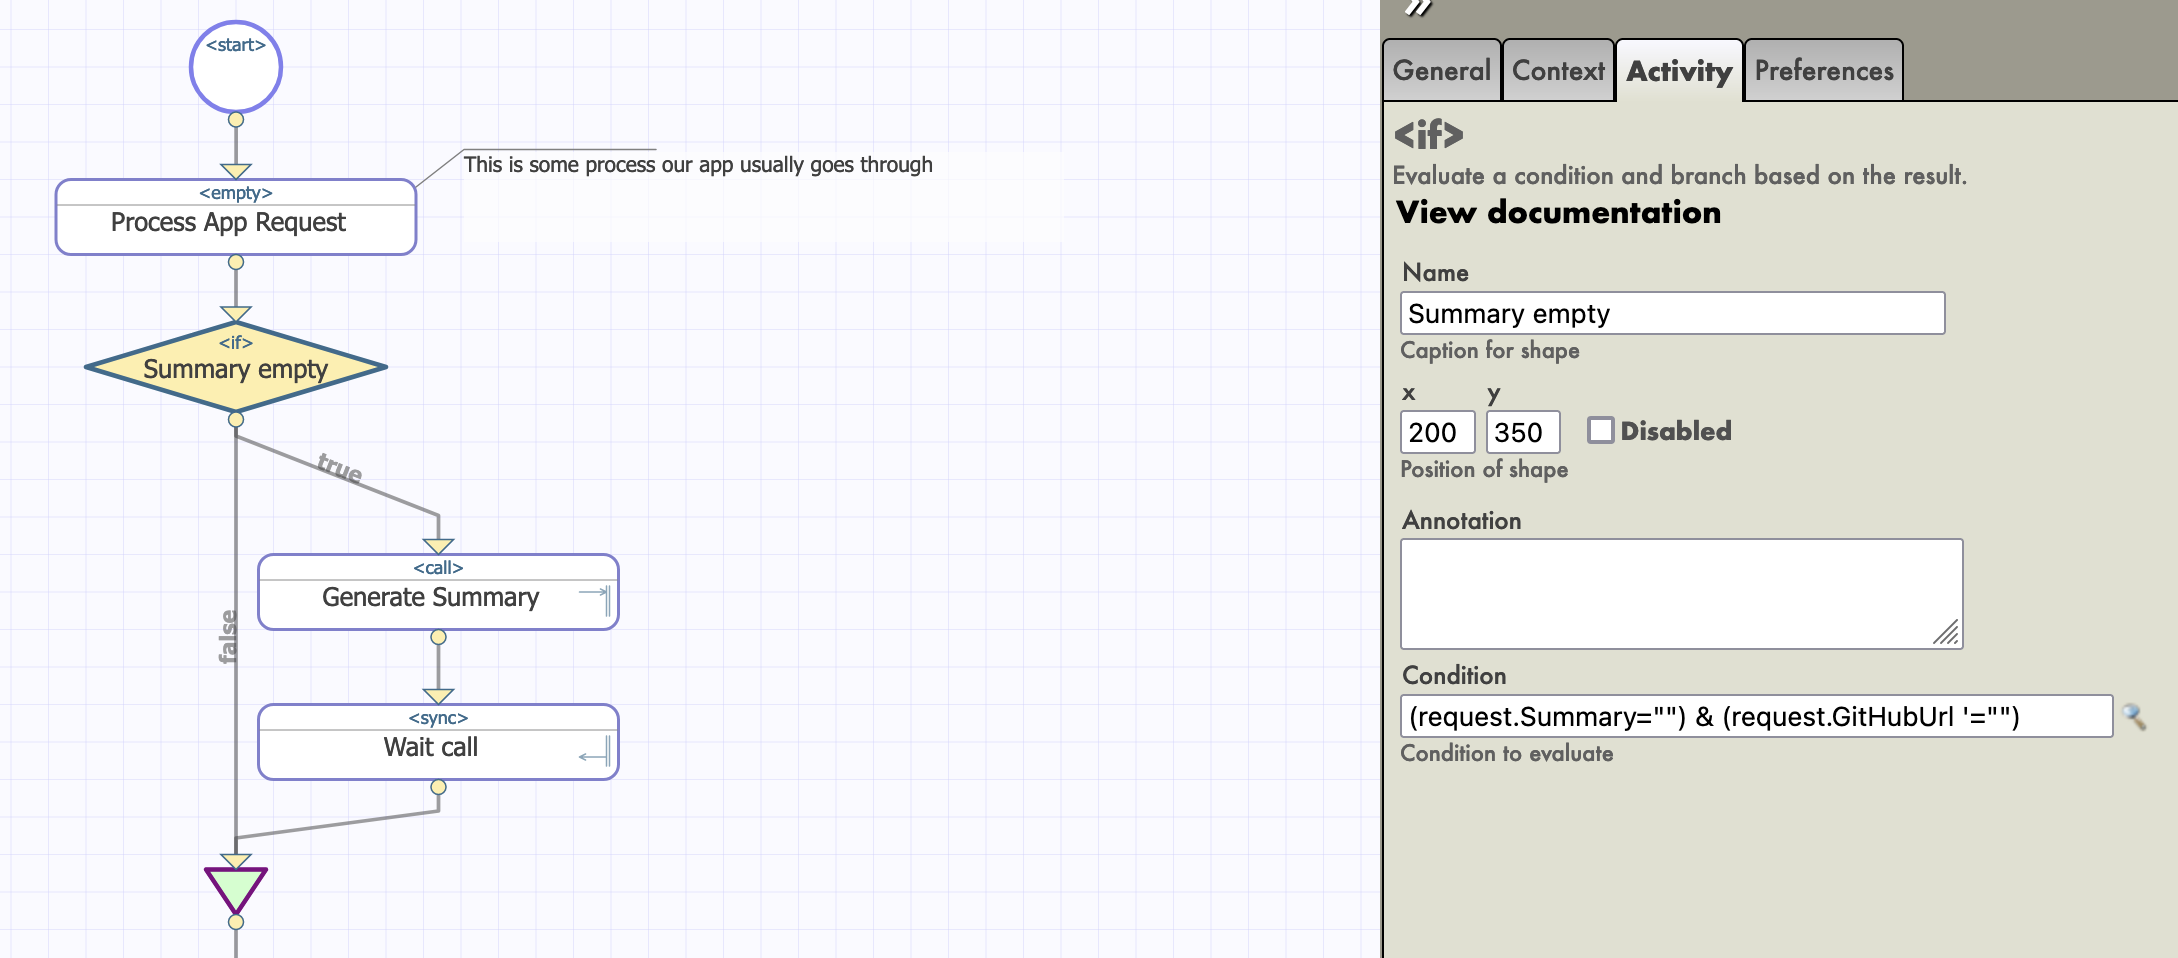Click the output connector under start node

click(x=236, y=120)
